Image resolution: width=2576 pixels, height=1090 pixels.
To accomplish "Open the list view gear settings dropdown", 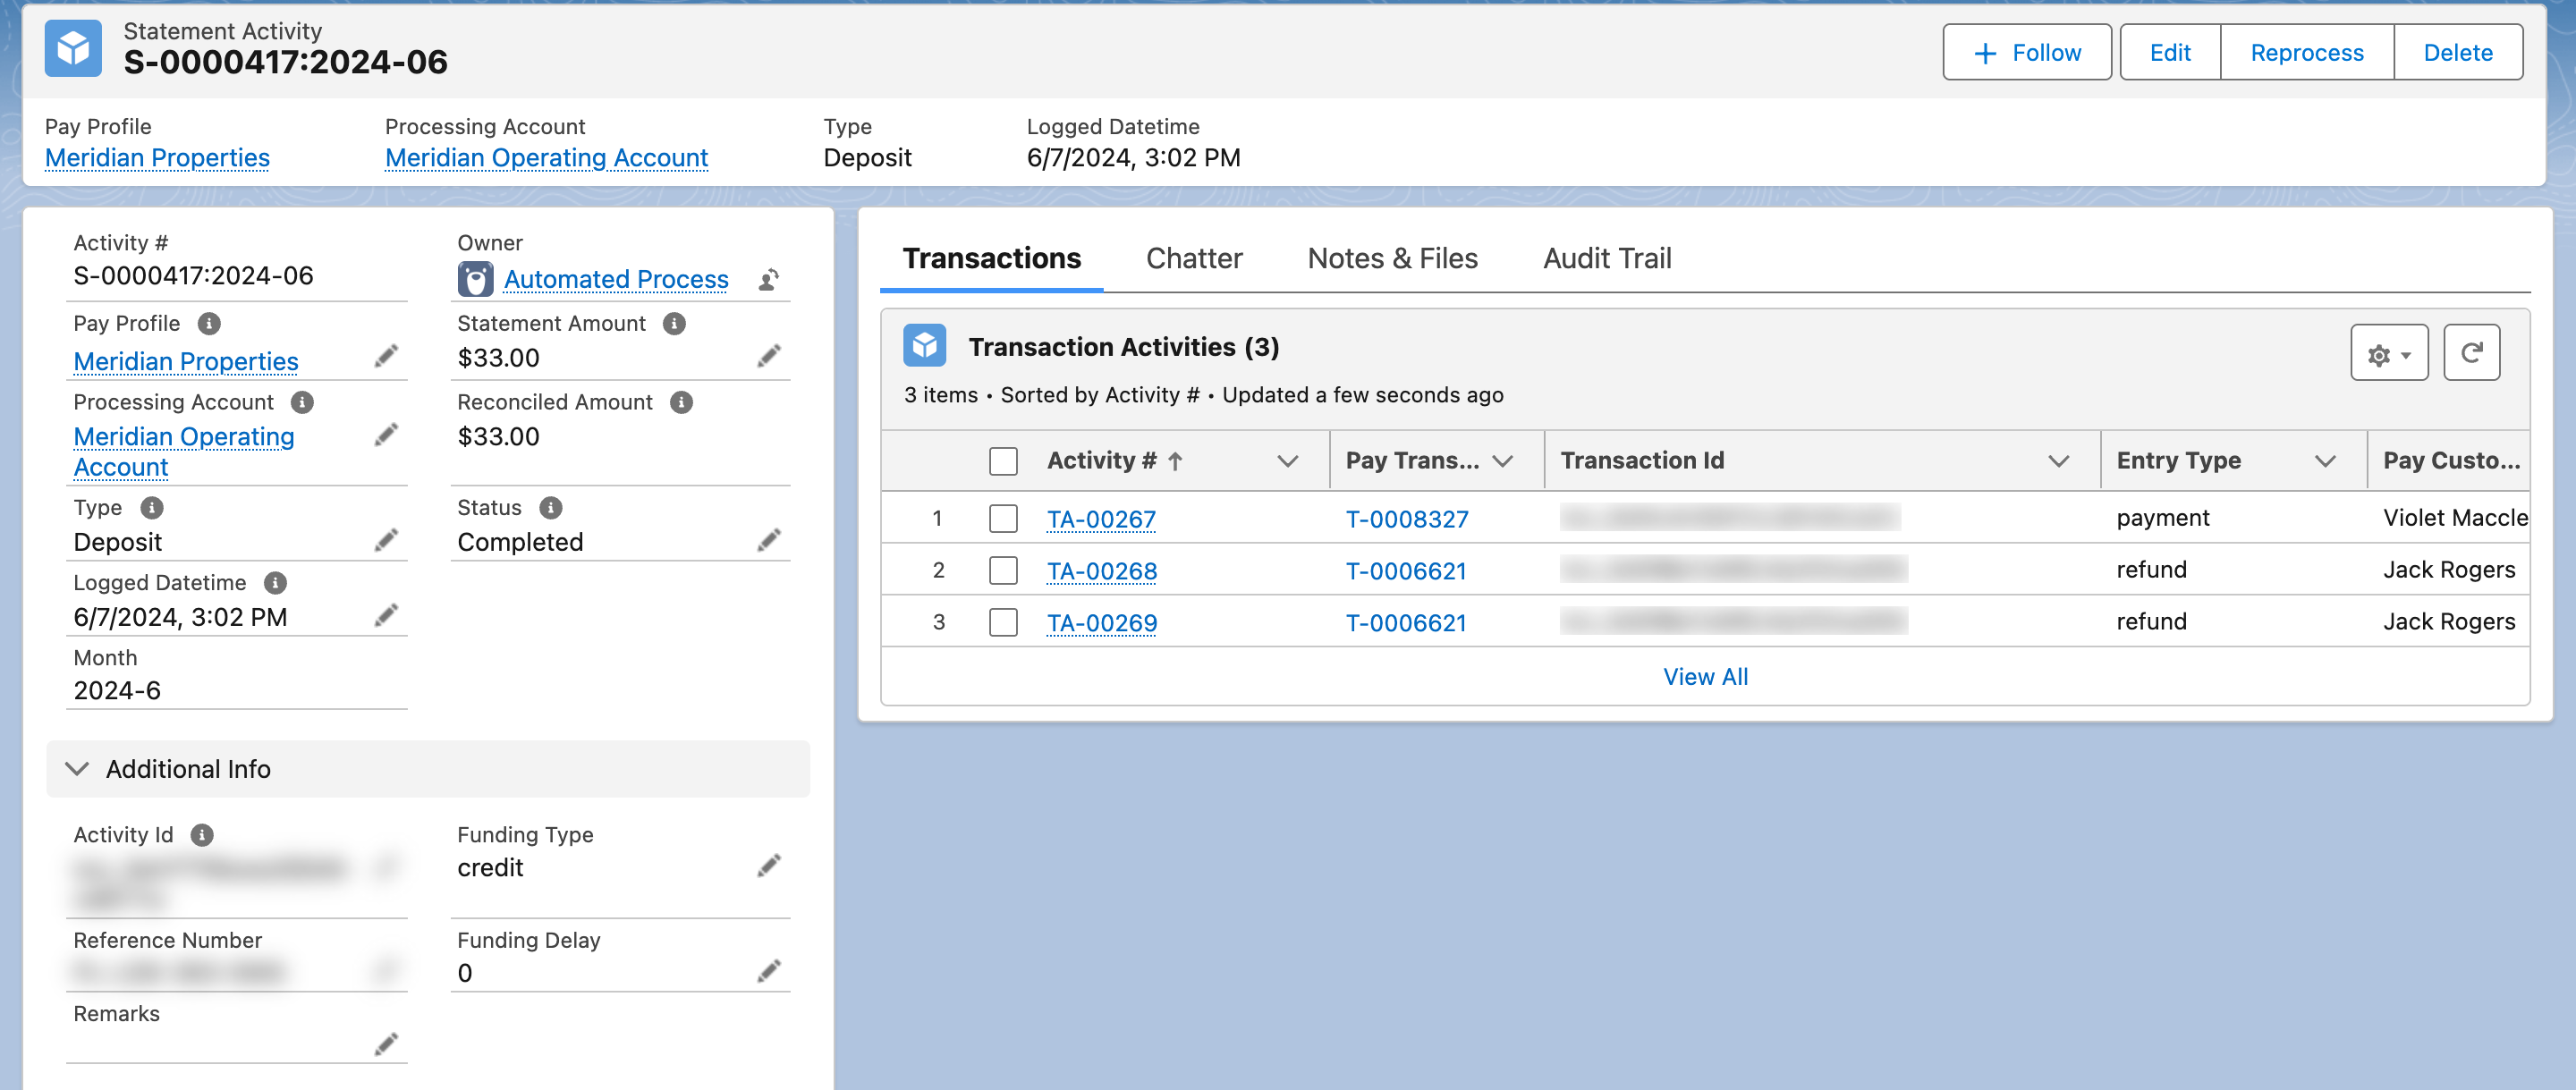I will [2389, 353].
